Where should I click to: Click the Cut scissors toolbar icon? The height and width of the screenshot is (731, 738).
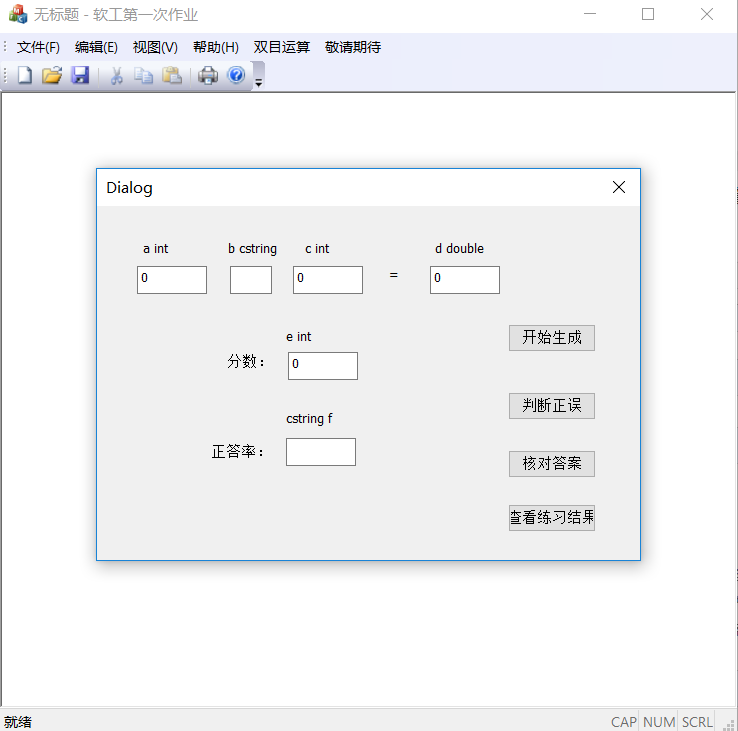[116, 75]
